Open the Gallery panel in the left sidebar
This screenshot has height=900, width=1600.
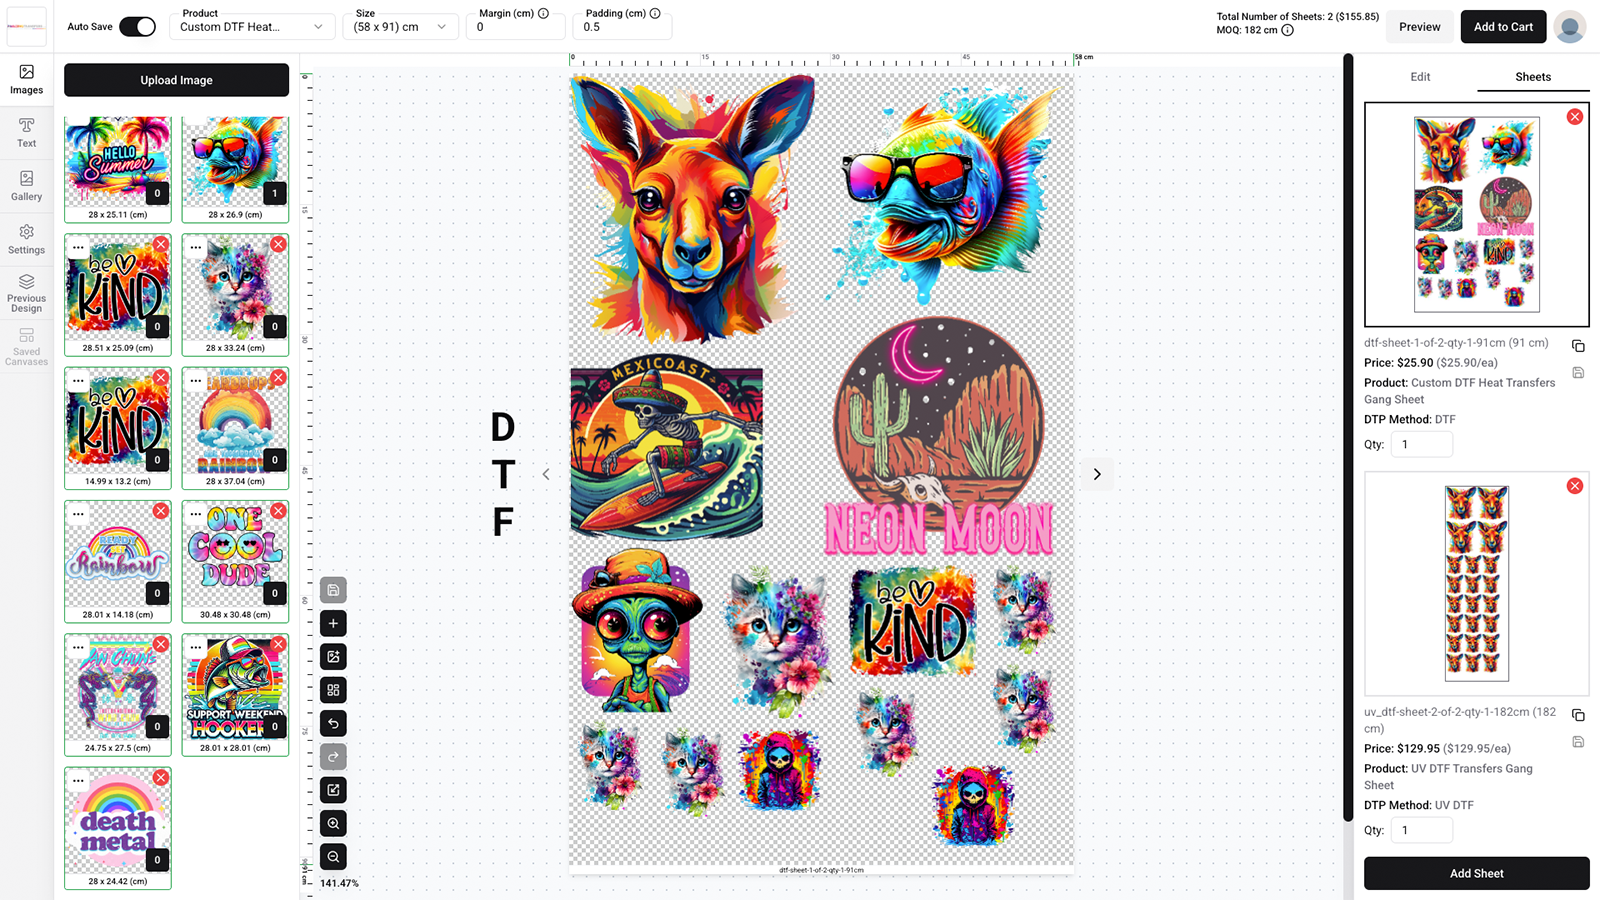tap(26, 186)
